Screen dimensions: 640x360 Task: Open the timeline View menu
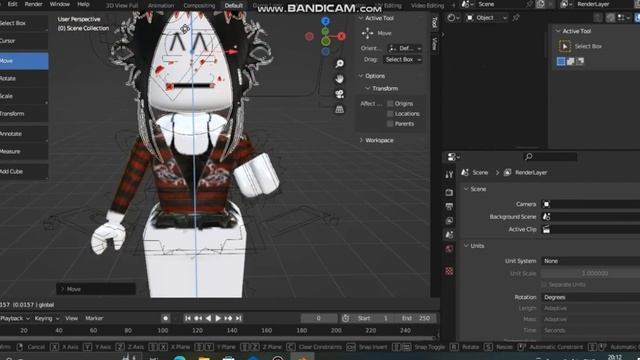tap(71, 318)
